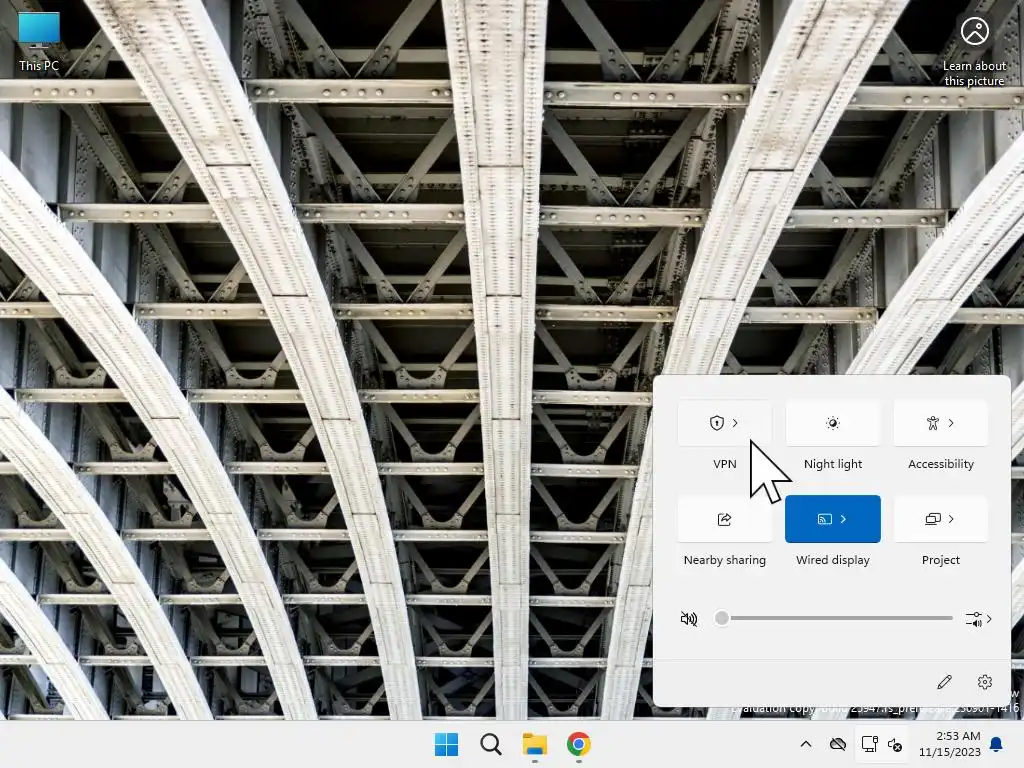
Task: Open sound output selection icon
Action: click(x=978, y=618)
